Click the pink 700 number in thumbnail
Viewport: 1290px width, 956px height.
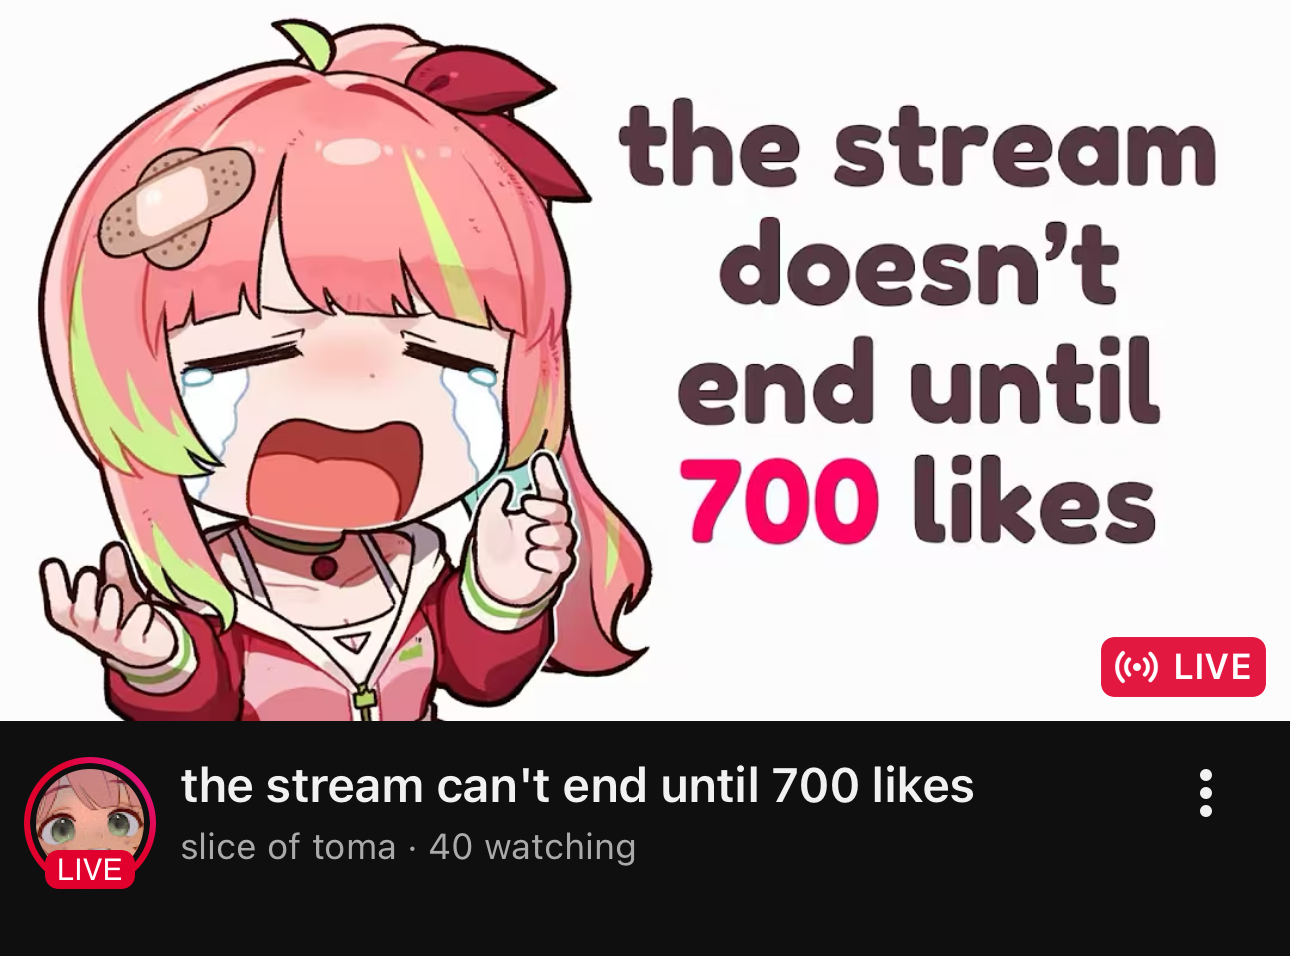(x=779, y=501)
